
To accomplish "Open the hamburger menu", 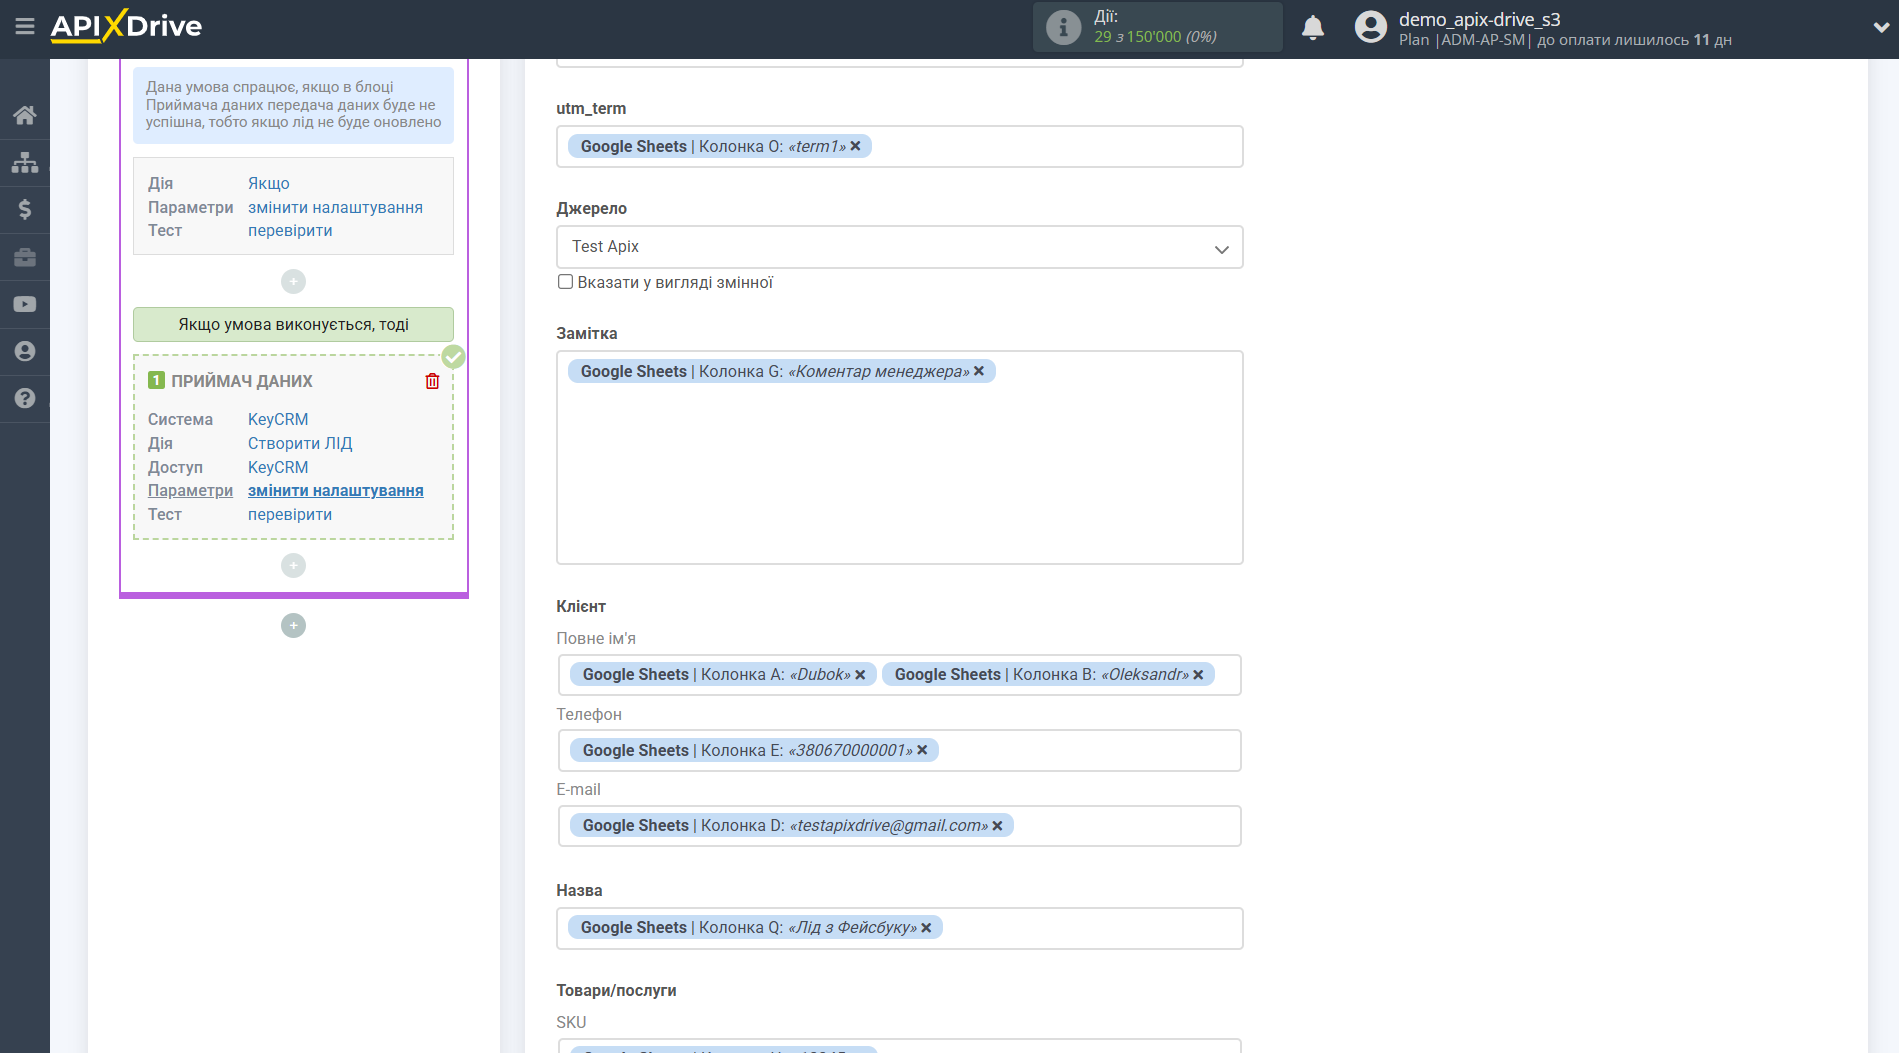I will click(24, 27).
